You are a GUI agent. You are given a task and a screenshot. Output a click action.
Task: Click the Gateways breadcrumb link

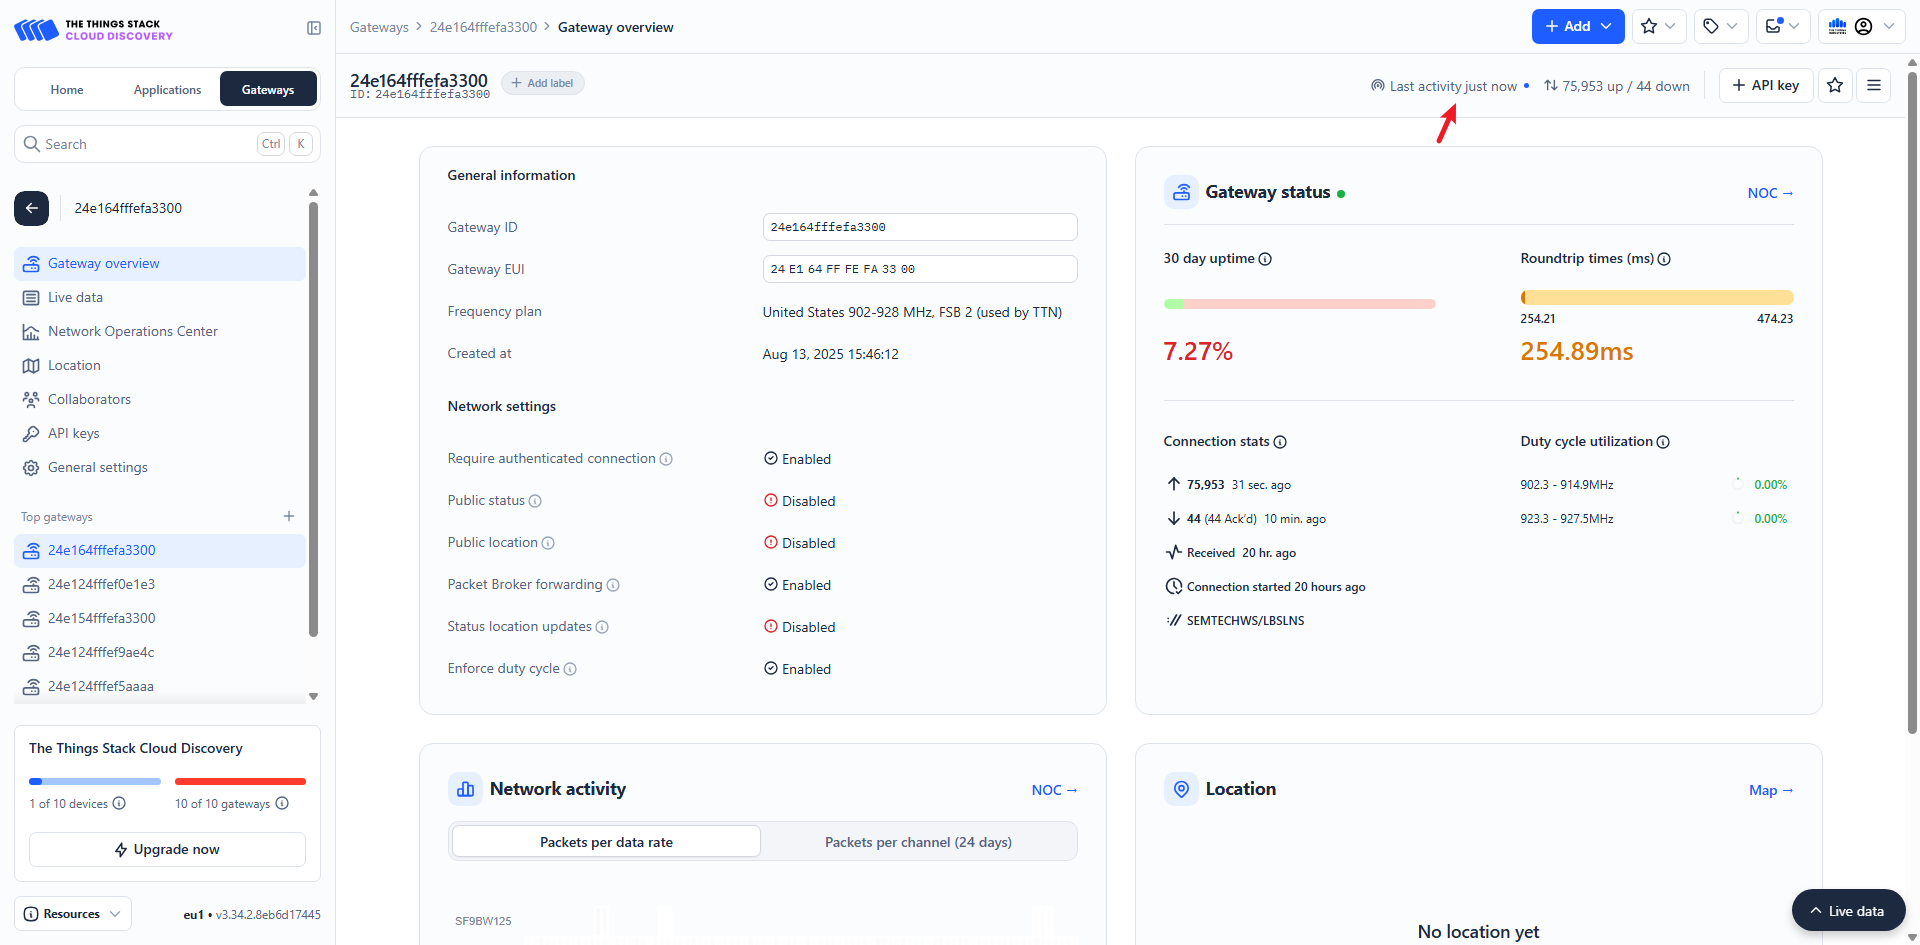click(379, 27)
